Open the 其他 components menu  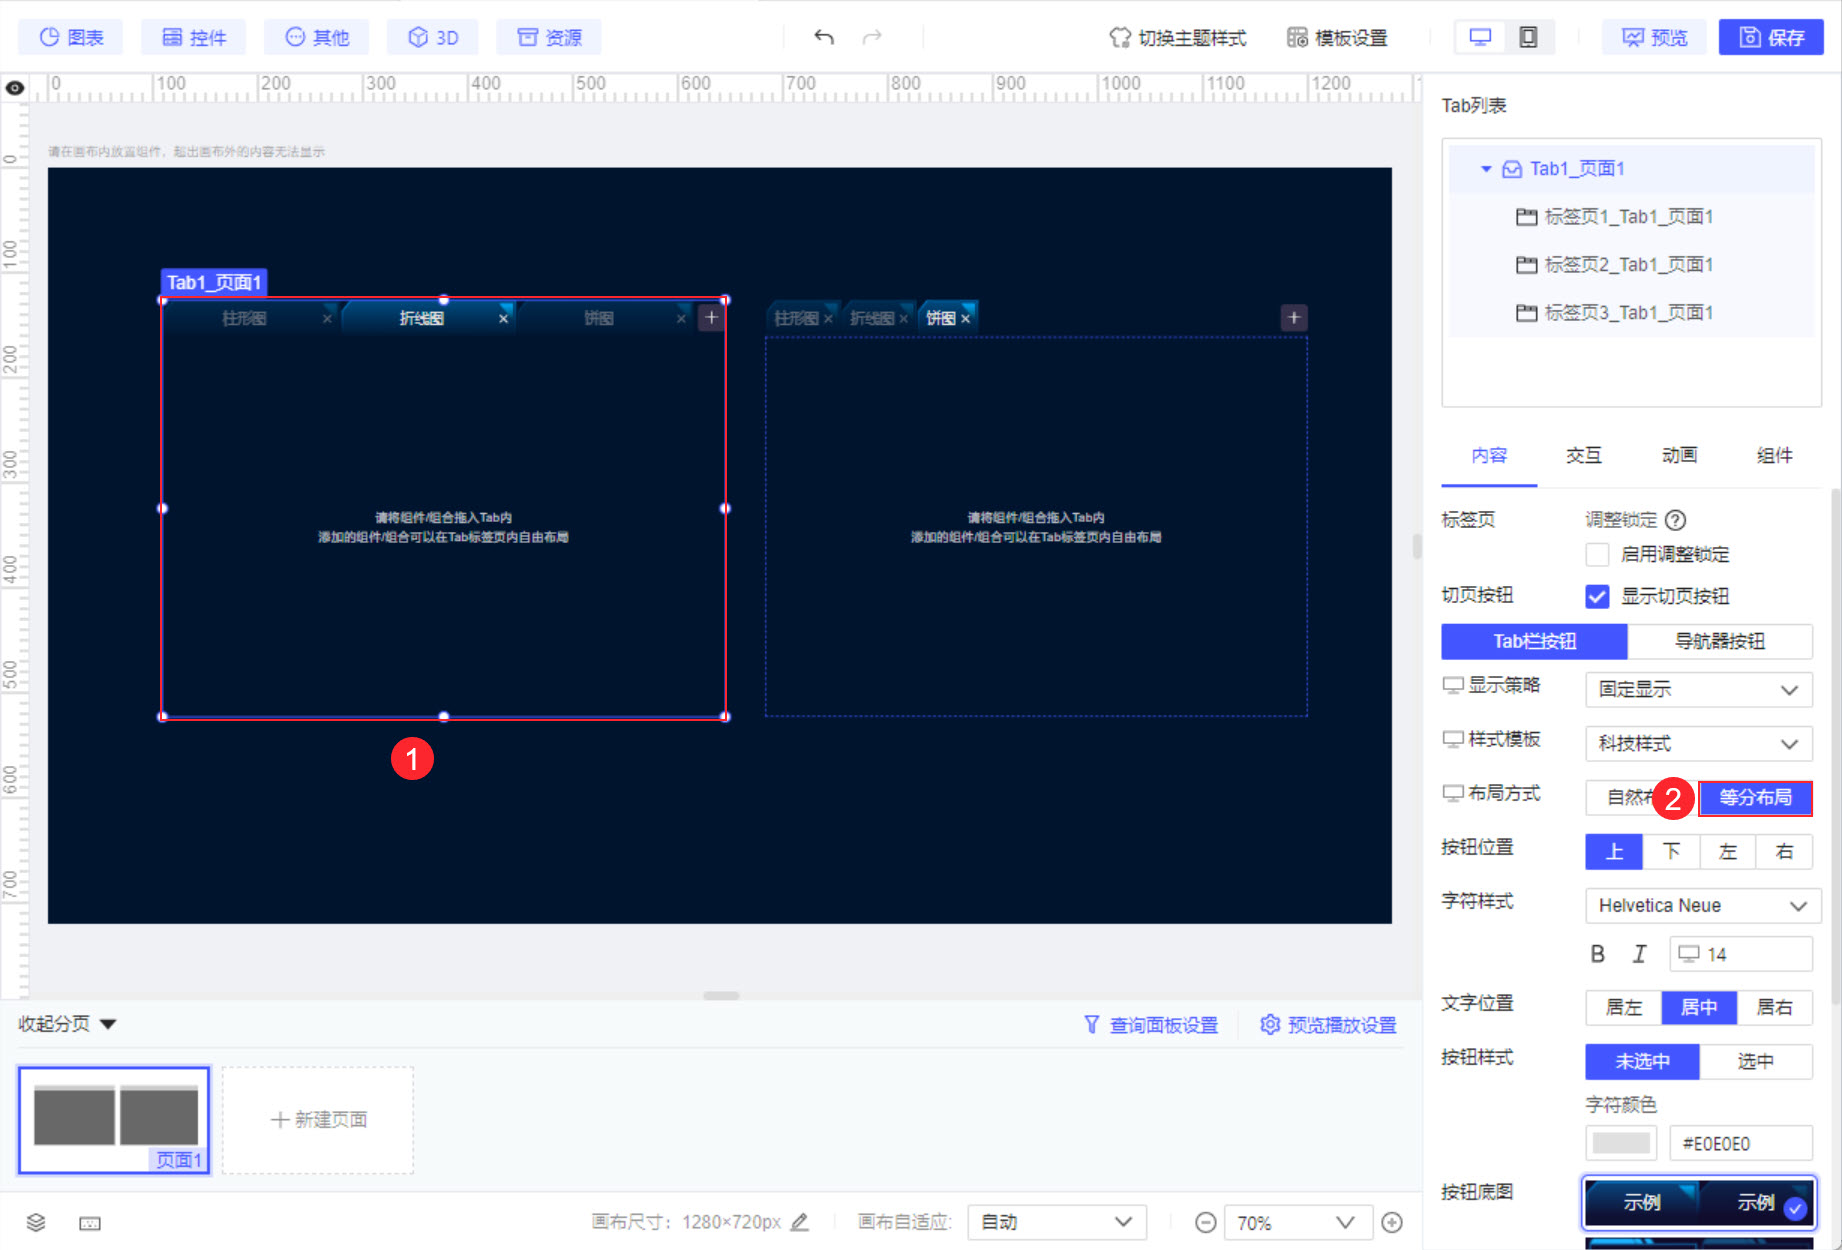tap(317, 37)
